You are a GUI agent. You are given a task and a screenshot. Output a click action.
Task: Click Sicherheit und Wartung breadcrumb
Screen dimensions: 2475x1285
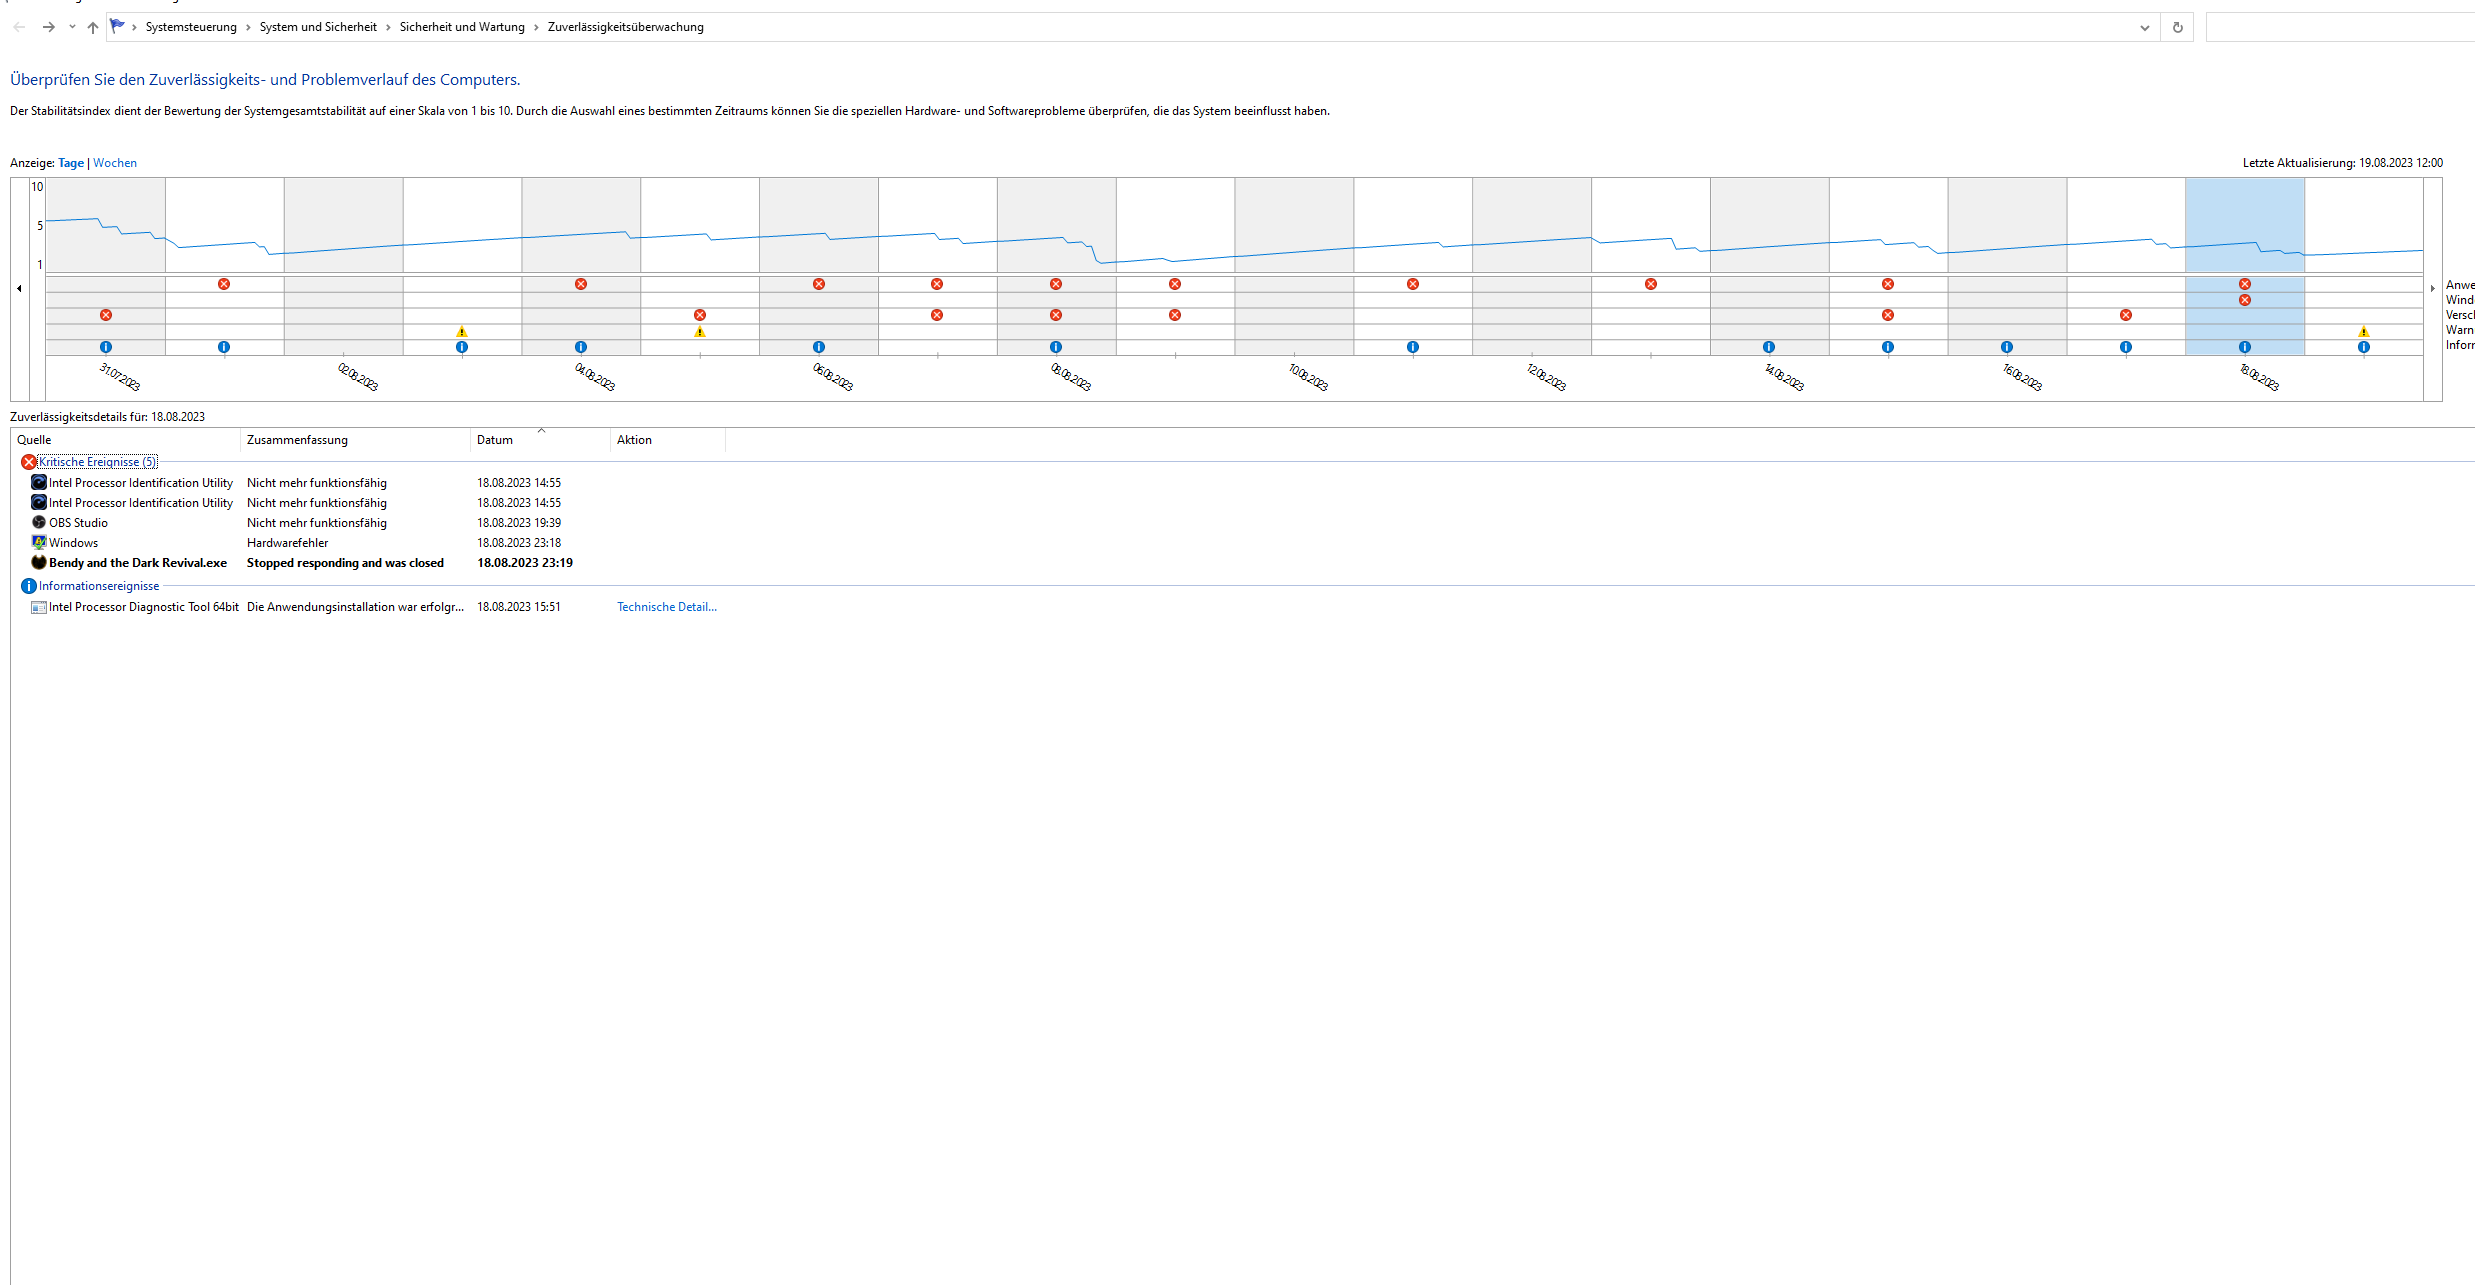click(462, 27)
